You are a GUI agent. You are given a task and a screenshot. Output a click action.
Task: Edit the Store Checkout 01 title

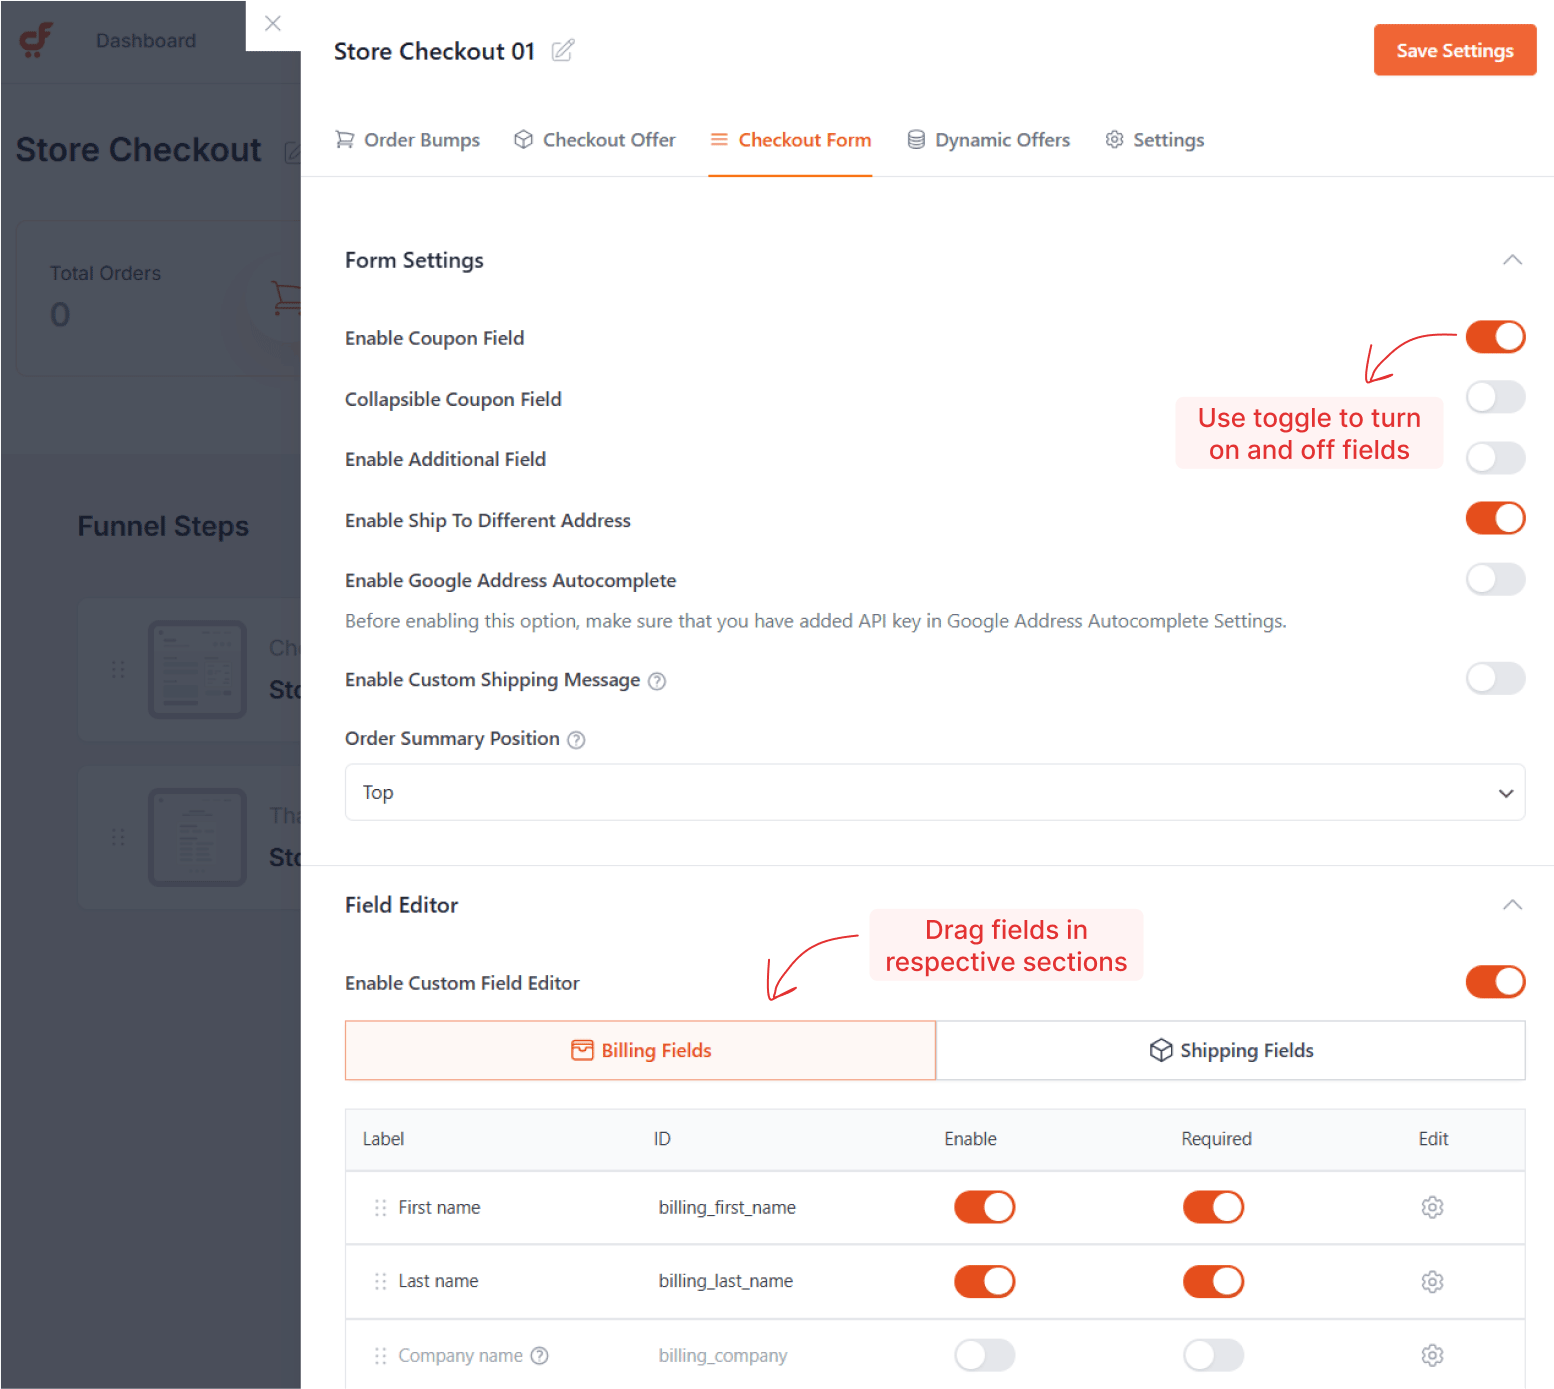(x=563, y=50)
